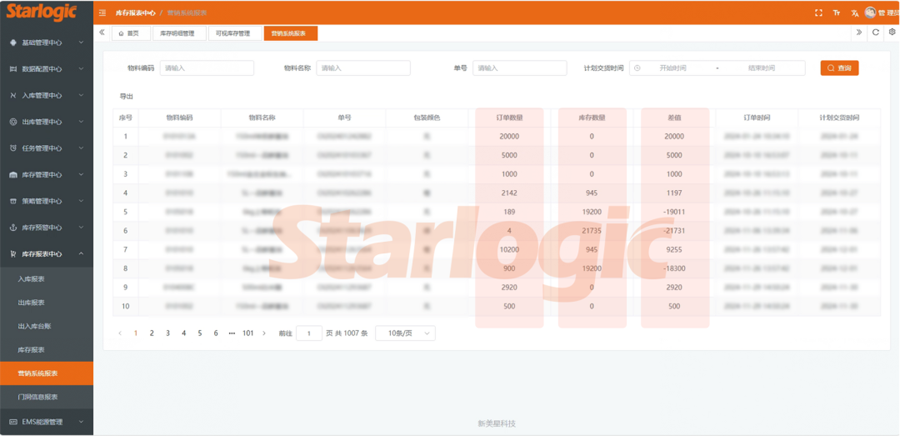Go to page 4
900x436 pixels.
(184, 333)
